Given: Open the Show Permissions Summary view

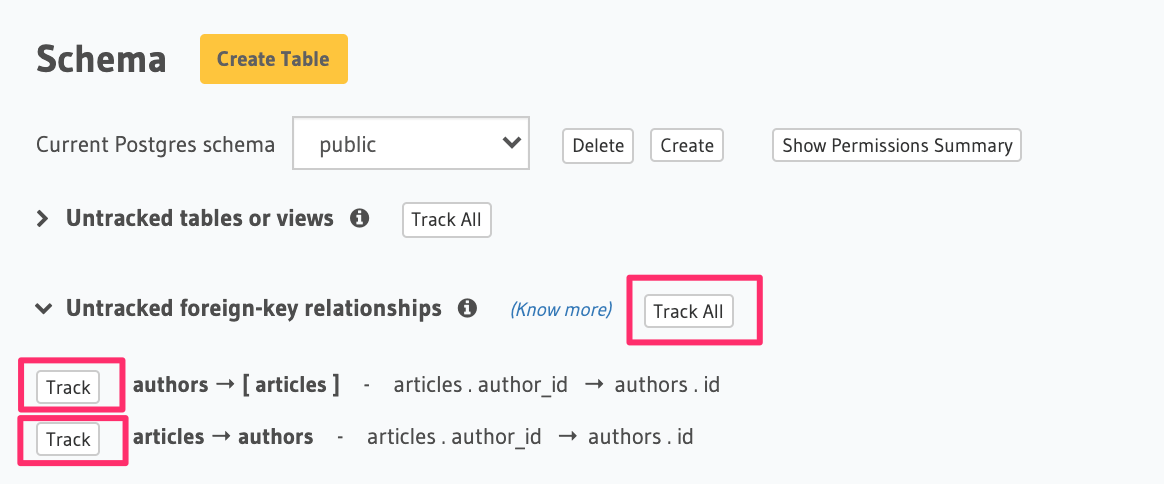Looking at the screenshot, I should 896,145.
